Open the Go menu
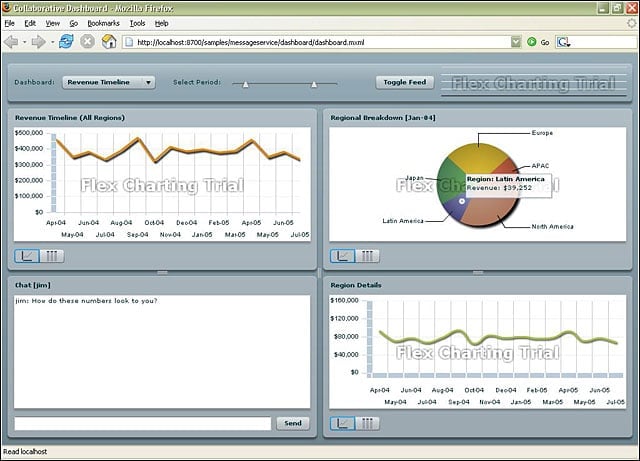Image resolution: width=640 pixels, height=461 pixels. pos(73,23)
